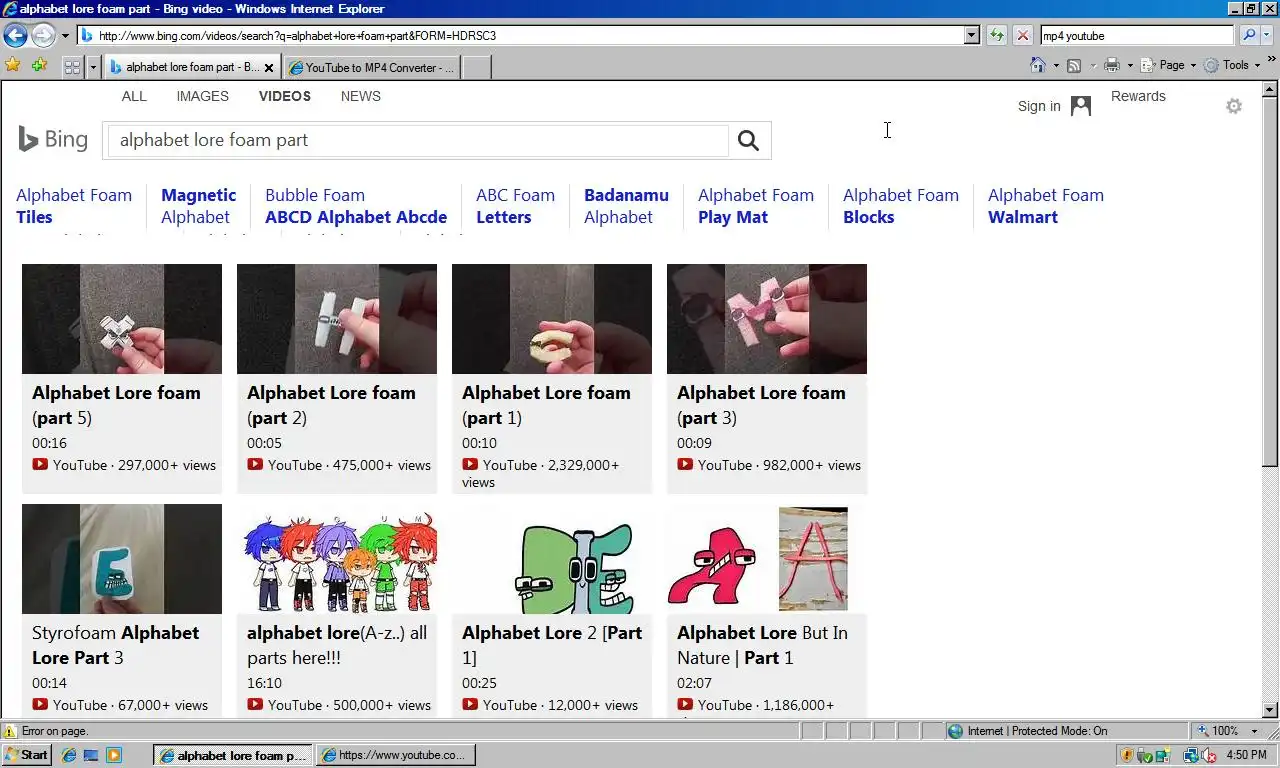Switch to youtube.com taskbar window
This screenshot has width=1280, height=768.
395,755
